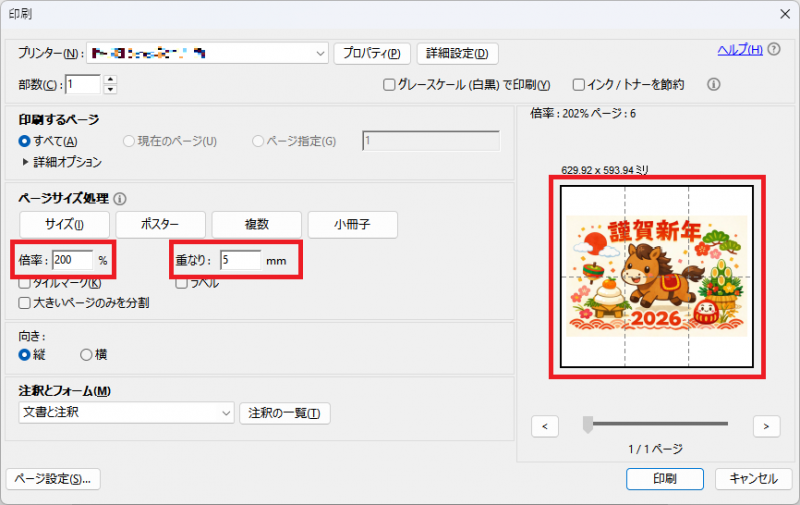Image resolution: width=800 pixels, height=505 pixels.
Task: Open the printer selection dropdown
Action: pos(320,53)
